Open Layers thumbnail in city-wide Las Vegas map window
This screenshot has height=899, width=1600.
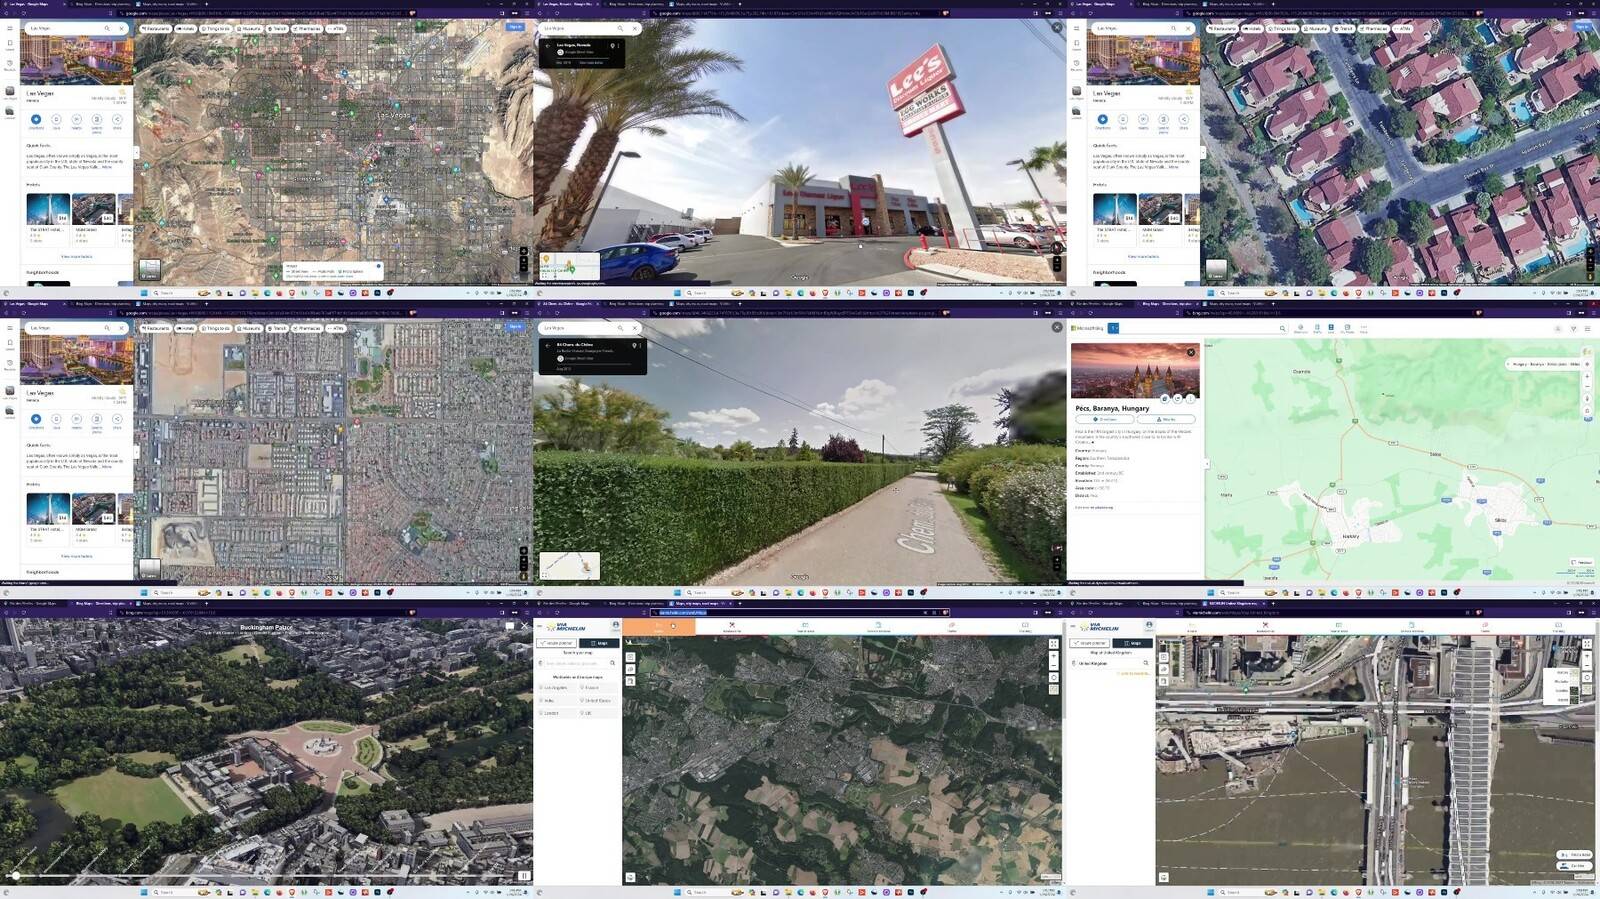coord(149,269)
